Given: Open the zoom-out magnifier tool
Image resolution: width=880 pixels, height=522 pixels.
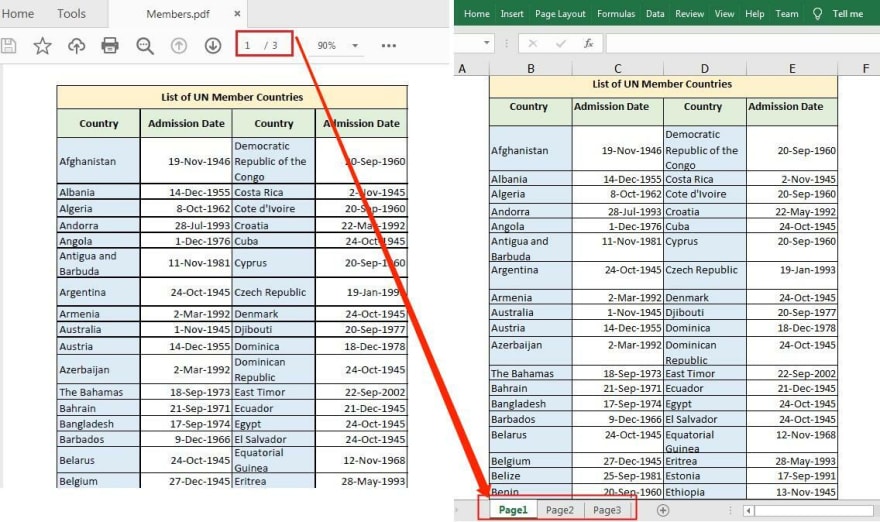Looking at the screenshot, I should pos(145,45).
